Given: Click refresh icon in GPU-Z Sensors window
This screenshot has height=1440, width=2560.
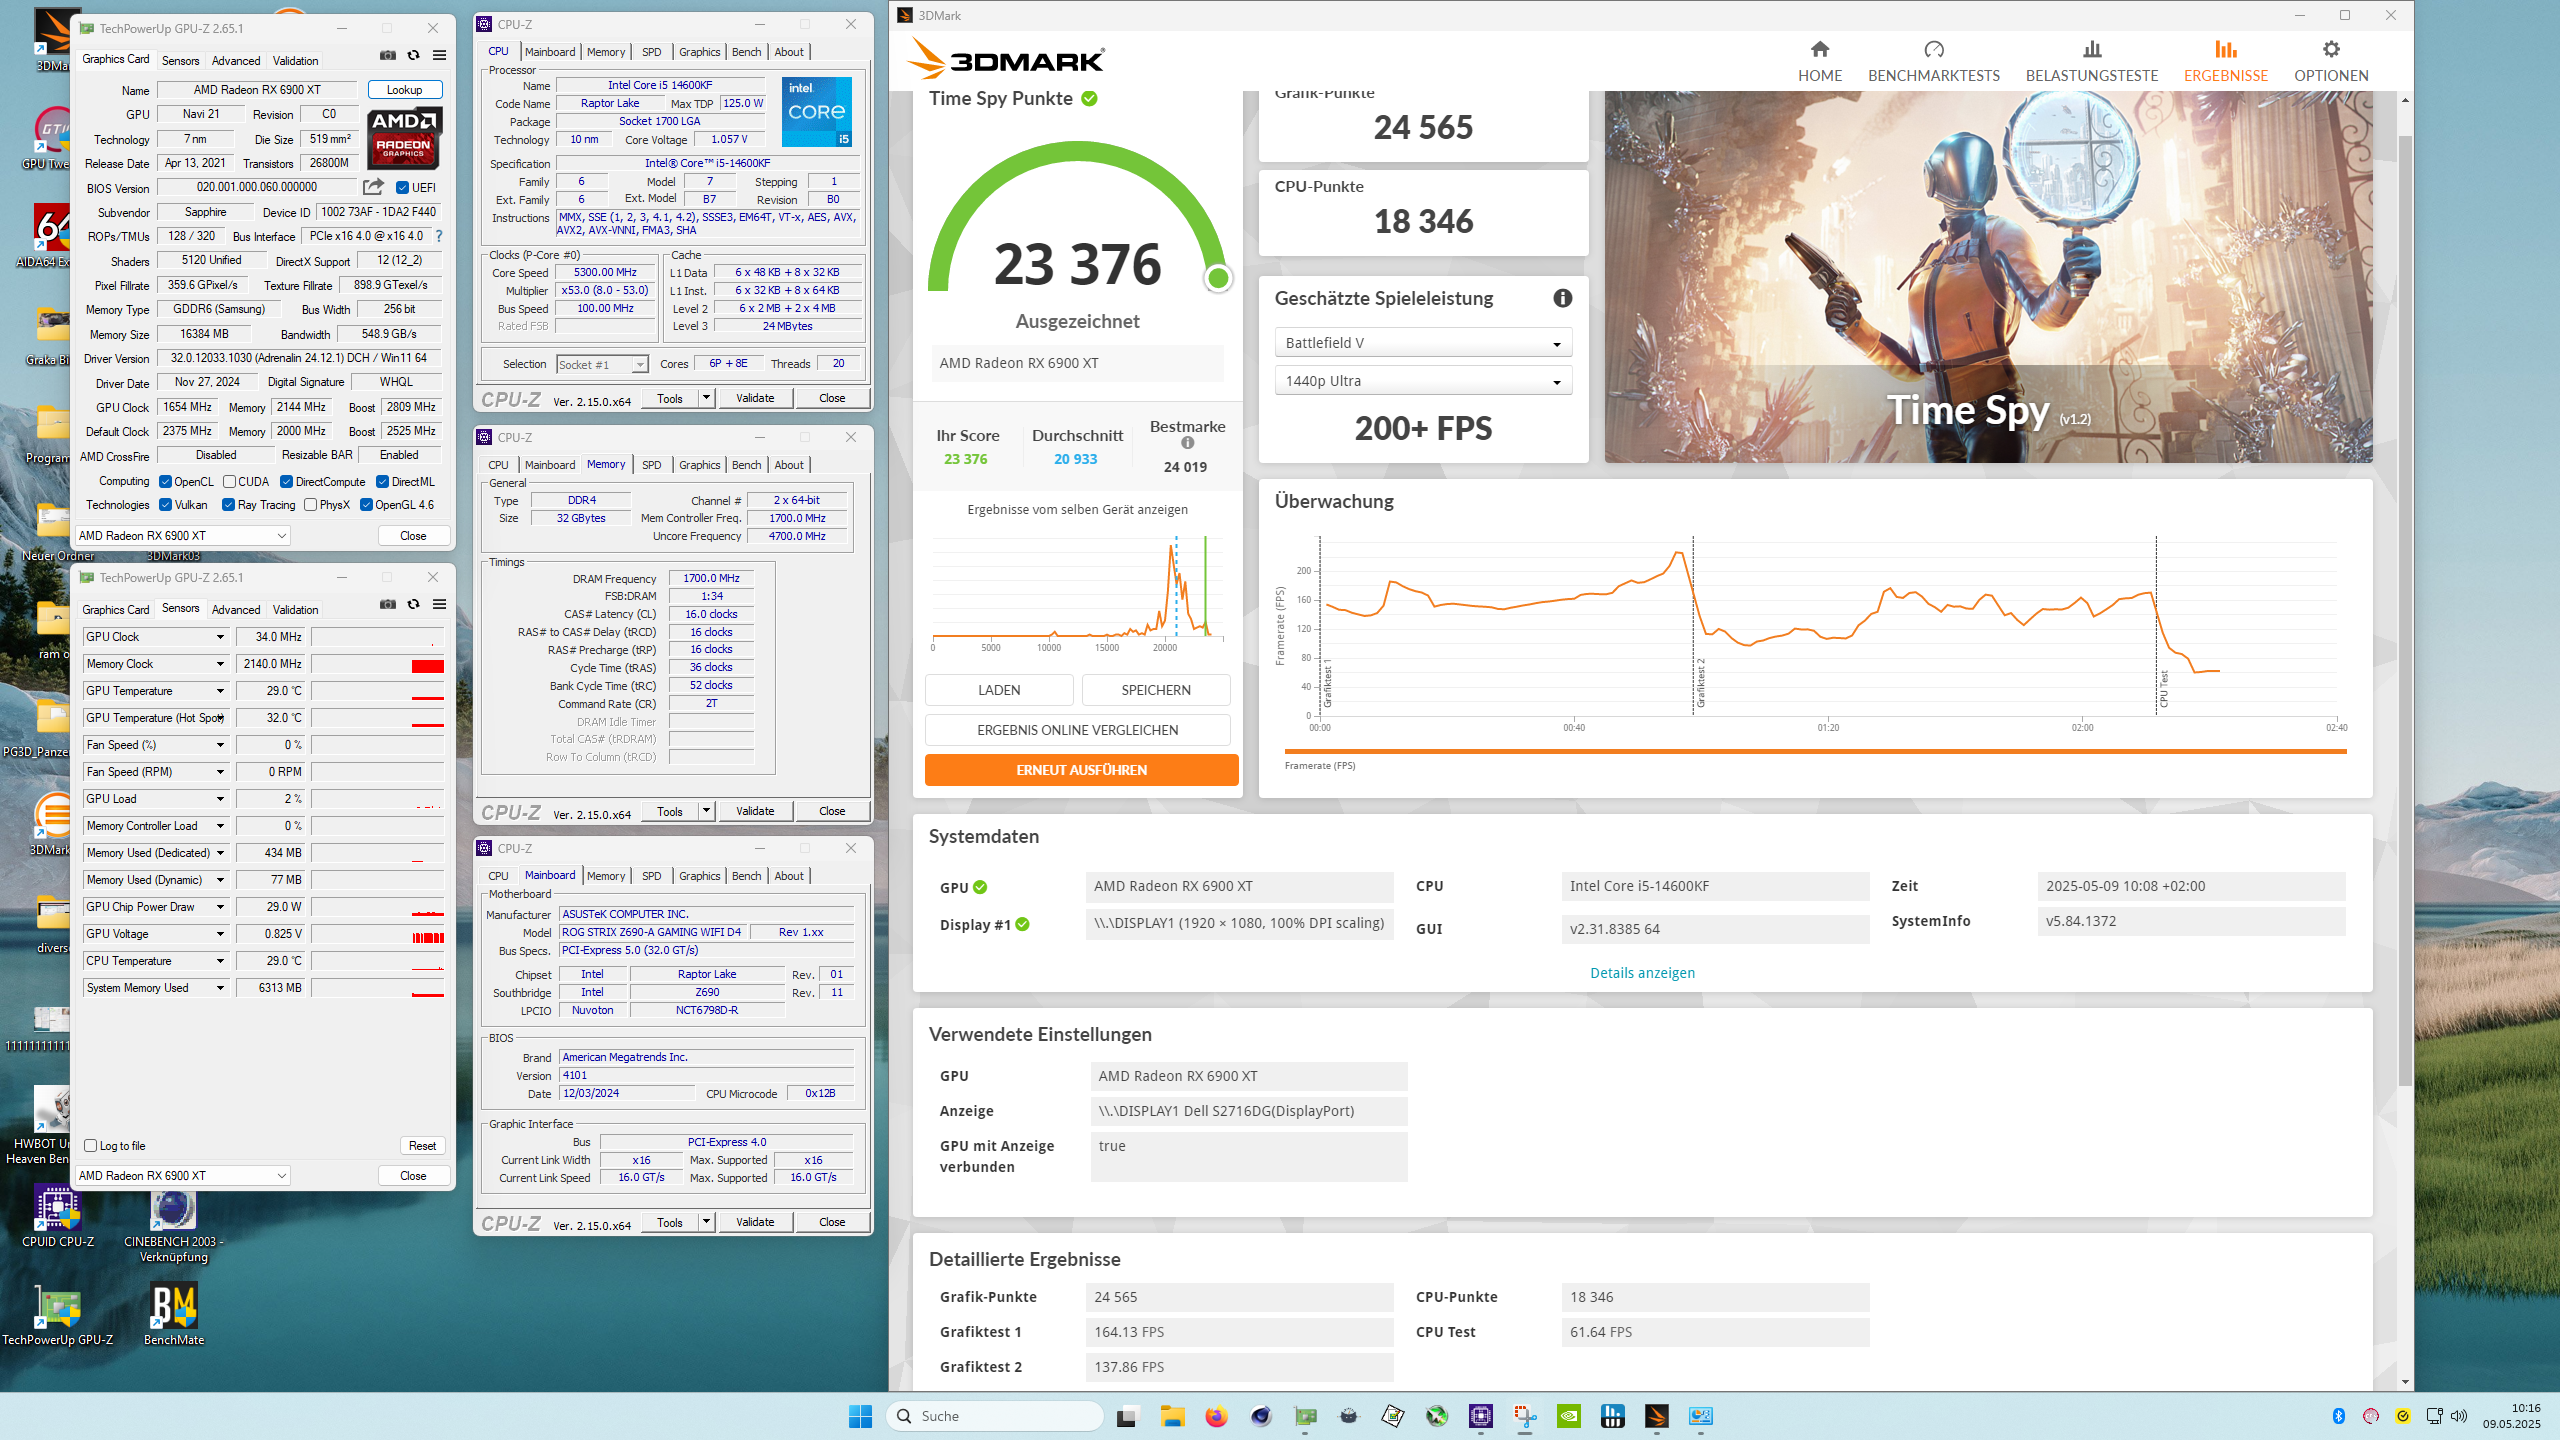Looking at the screenshot, I should pyautogui.click(x=413, y=604).
